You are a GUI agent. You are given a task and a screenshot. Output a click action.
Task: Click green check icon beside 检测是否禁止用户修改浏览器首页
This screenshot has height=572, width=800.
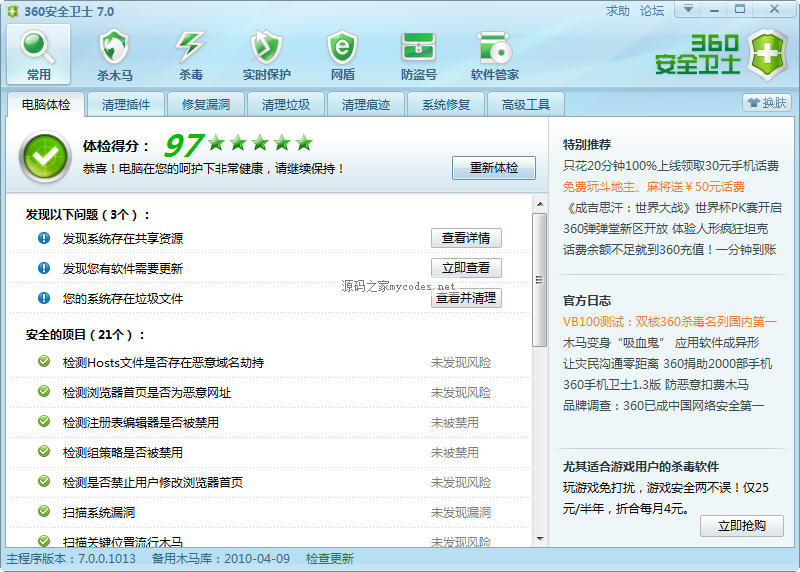(44, 482)
